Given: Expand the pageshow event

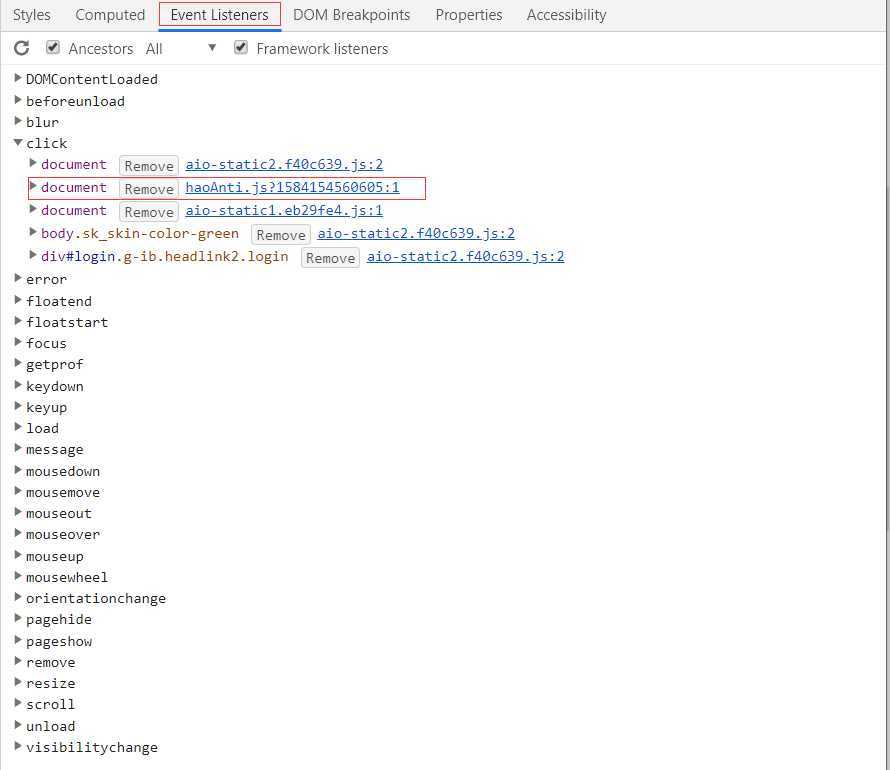Looking at the screenshot, I should (x=18, y=640).
